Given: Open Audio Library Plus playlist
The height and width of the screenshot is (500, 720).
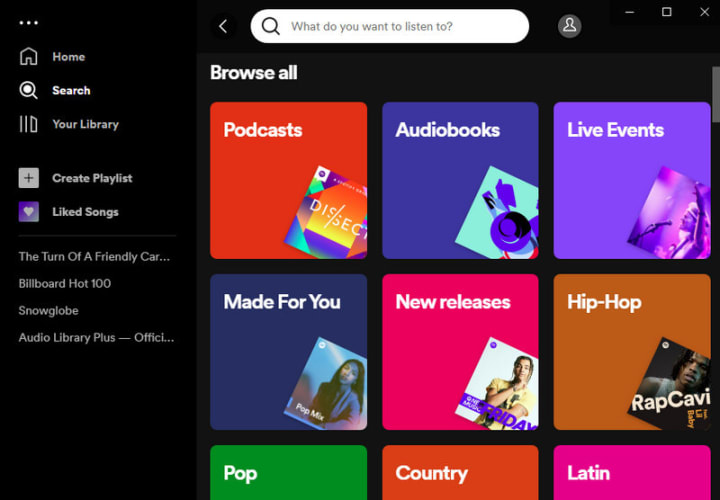Looking at the screenshot, I should (96, 337).
